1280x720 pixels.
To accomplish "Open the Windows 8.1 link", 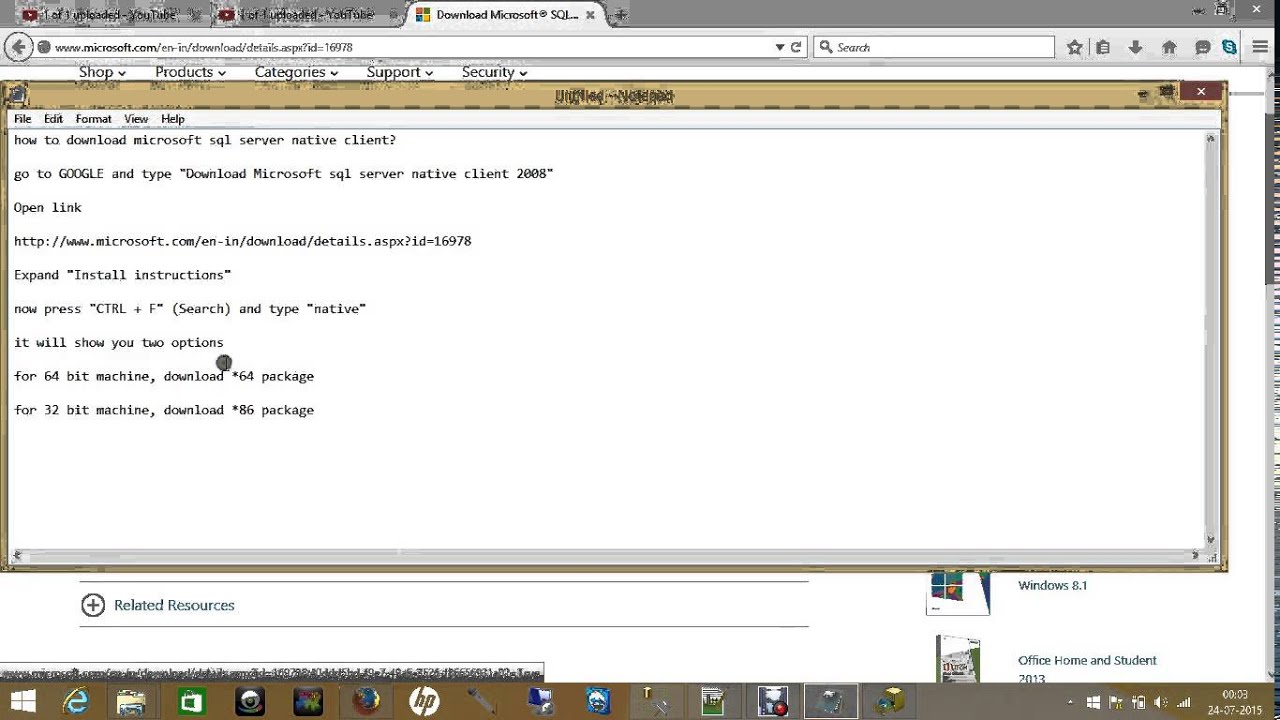I will [x=1052, y=585].
